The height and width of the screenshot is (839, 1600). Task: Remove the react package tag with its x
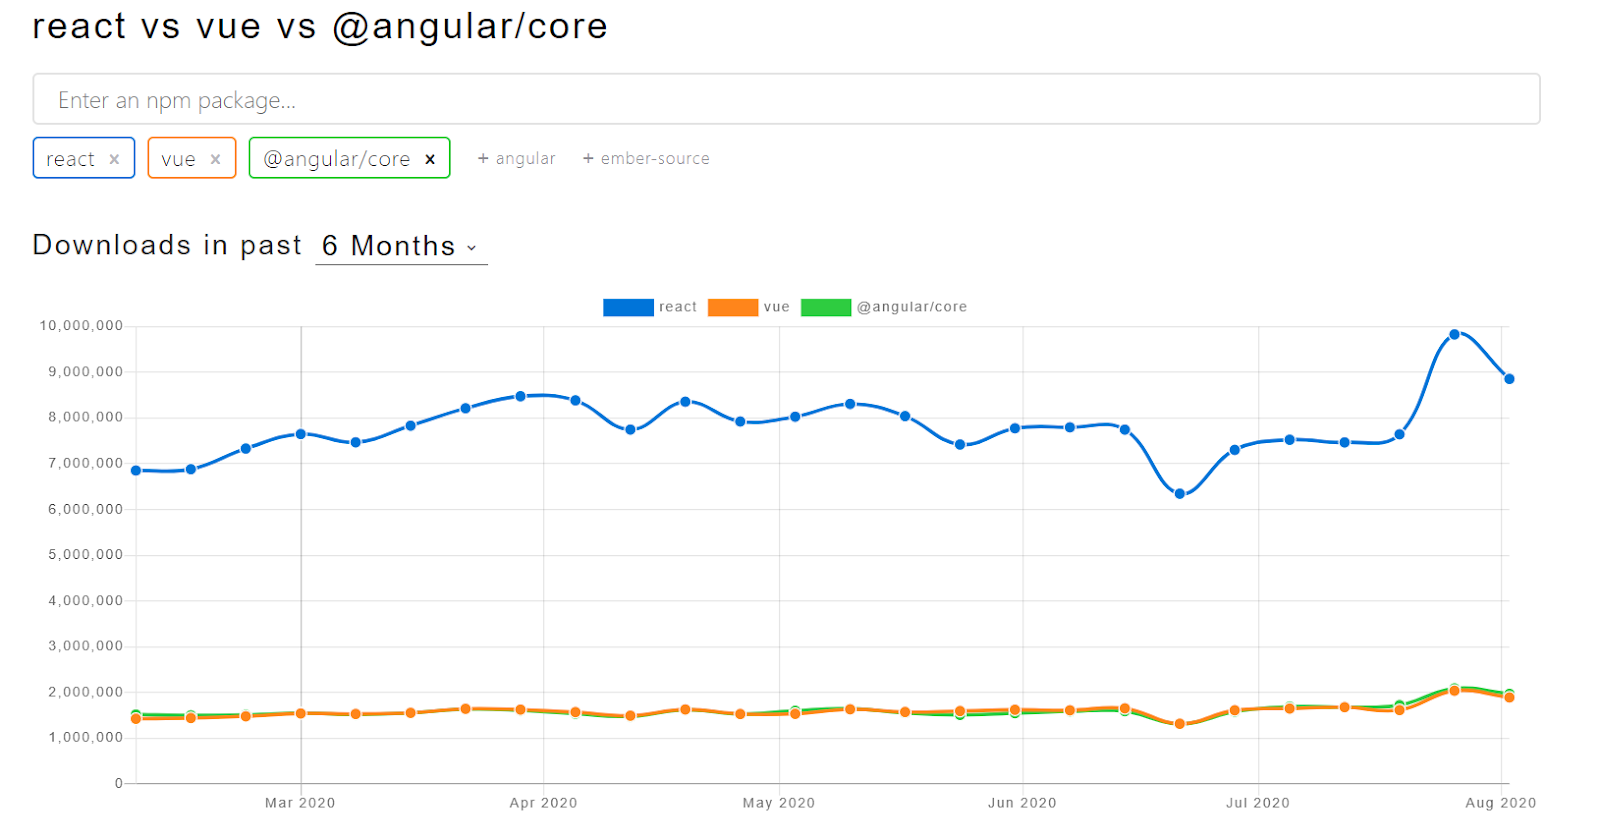(114, 159)
